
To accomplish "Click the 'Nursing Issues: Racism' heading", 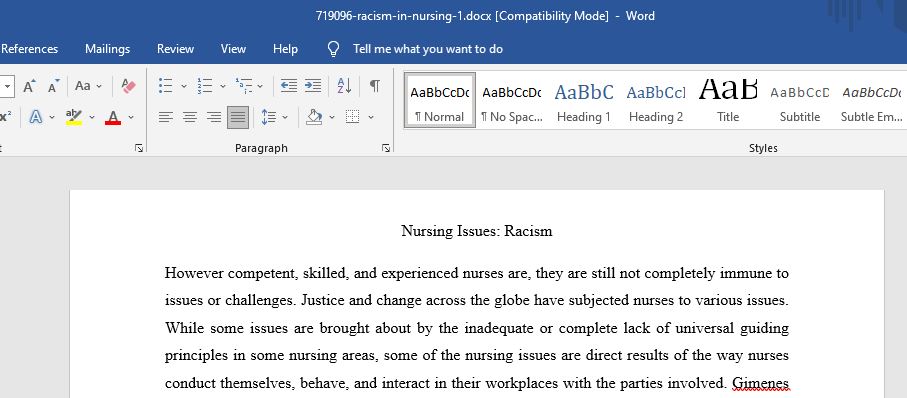I will point(477,231).
